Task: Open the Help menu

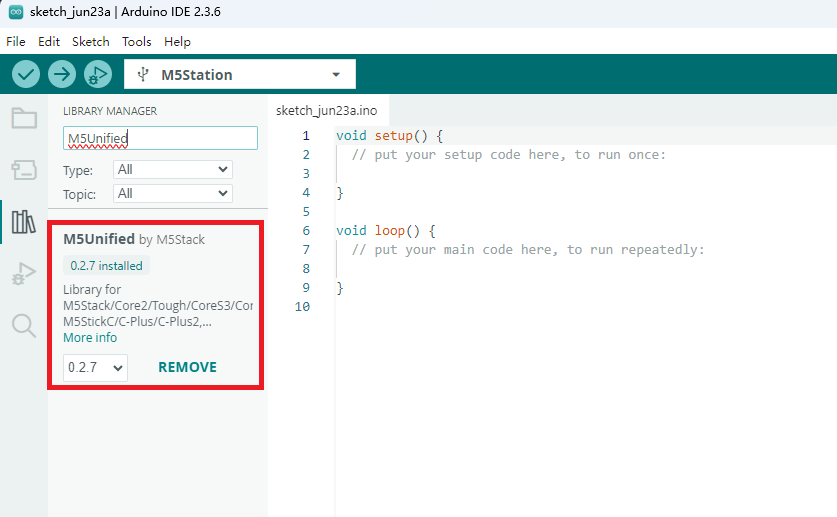Action: click(177, 42)
